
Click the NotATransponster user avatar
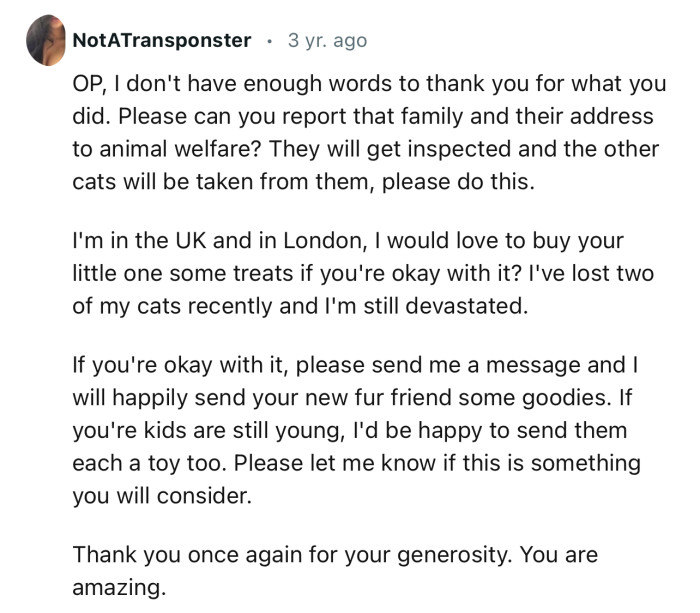click(x=46, y=41)
